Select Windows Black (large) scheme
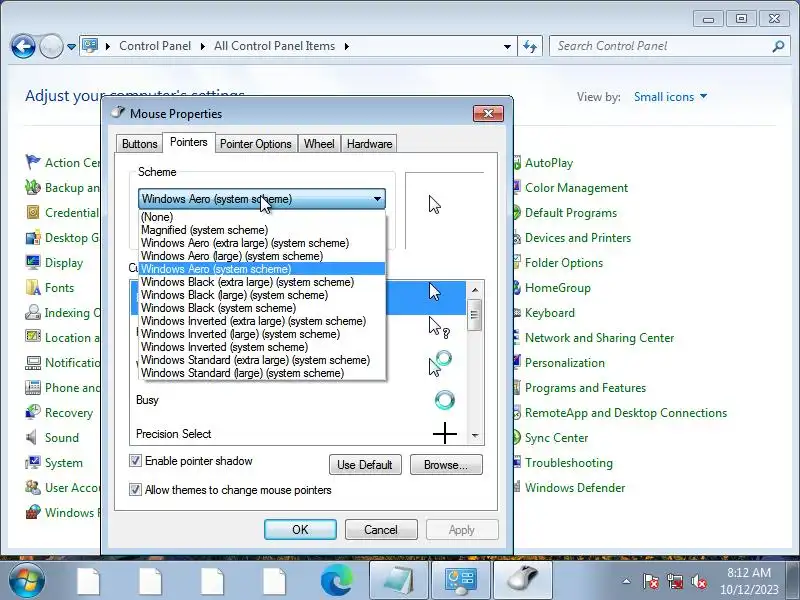This screenshot has height=600, width=800. pos(262,295)
